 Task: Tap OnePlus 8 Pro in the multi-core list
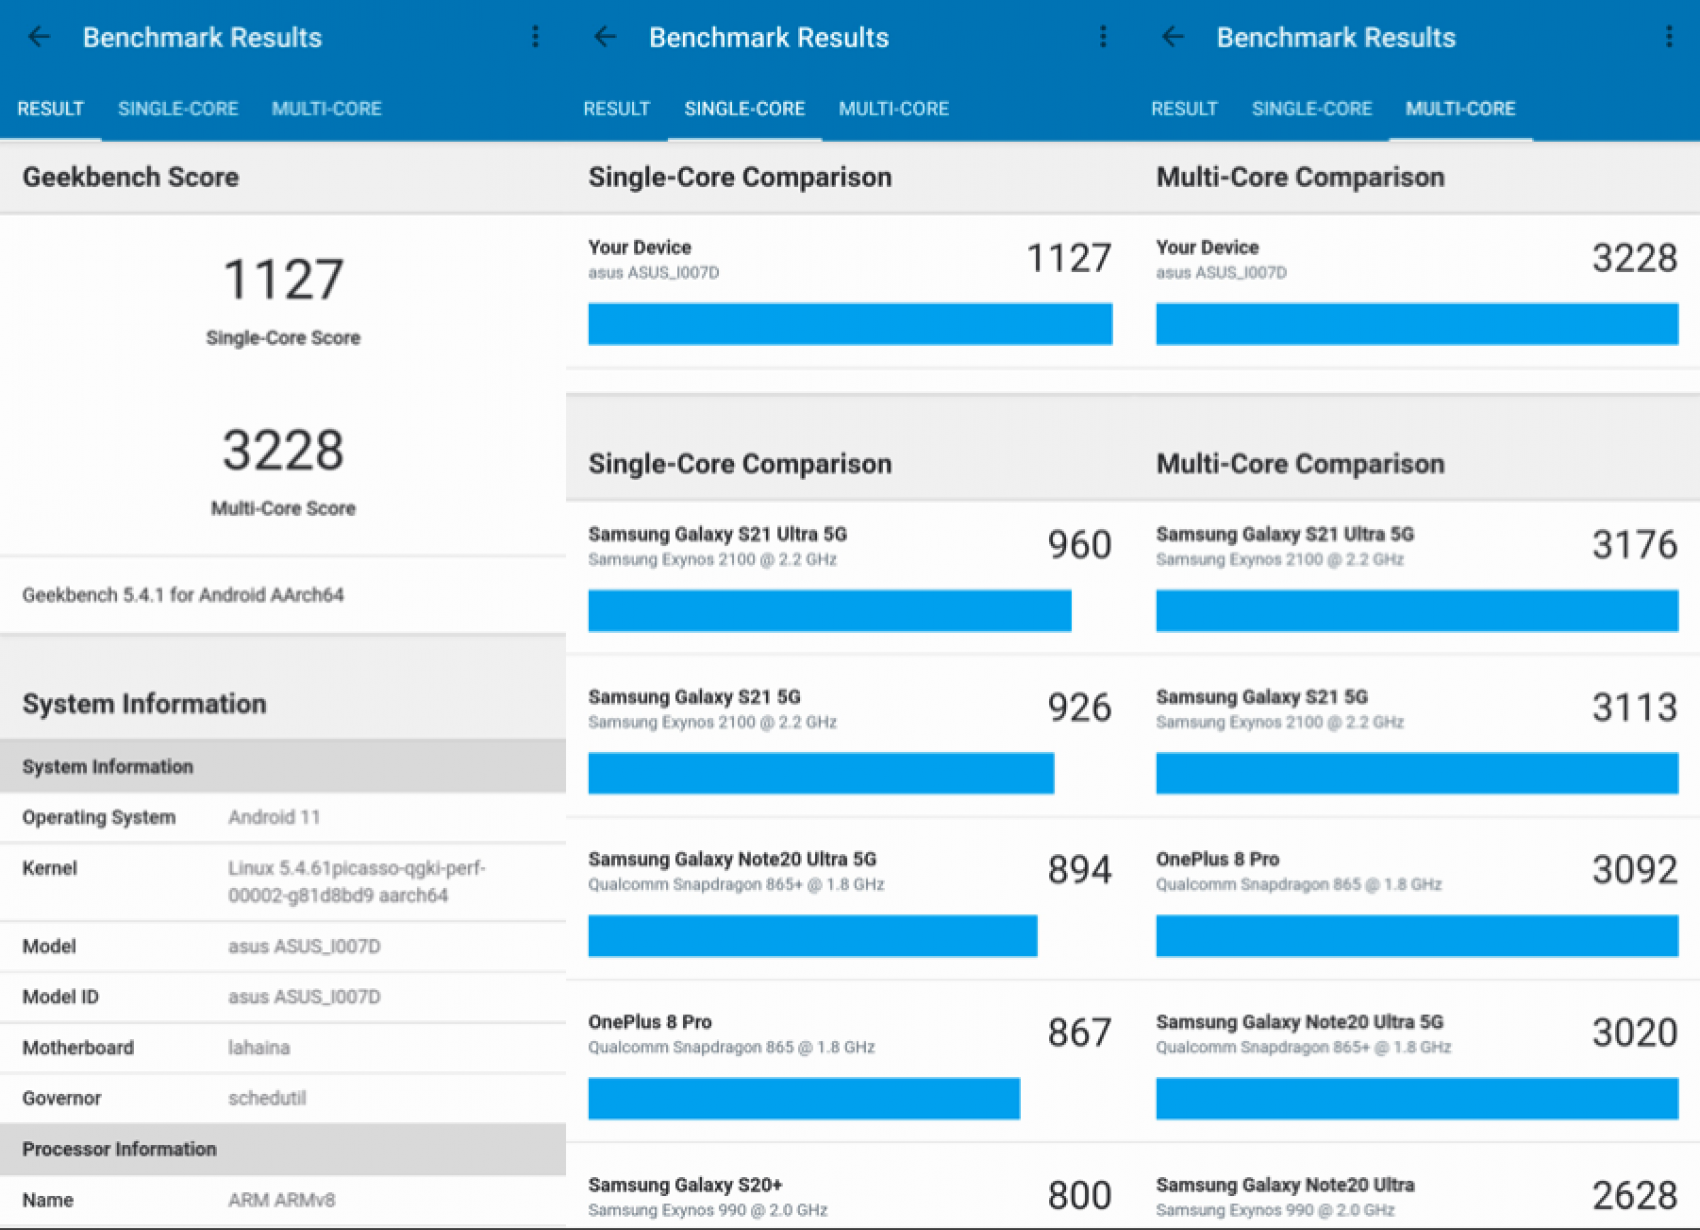pyautogui.click(x=1218, y=859)
